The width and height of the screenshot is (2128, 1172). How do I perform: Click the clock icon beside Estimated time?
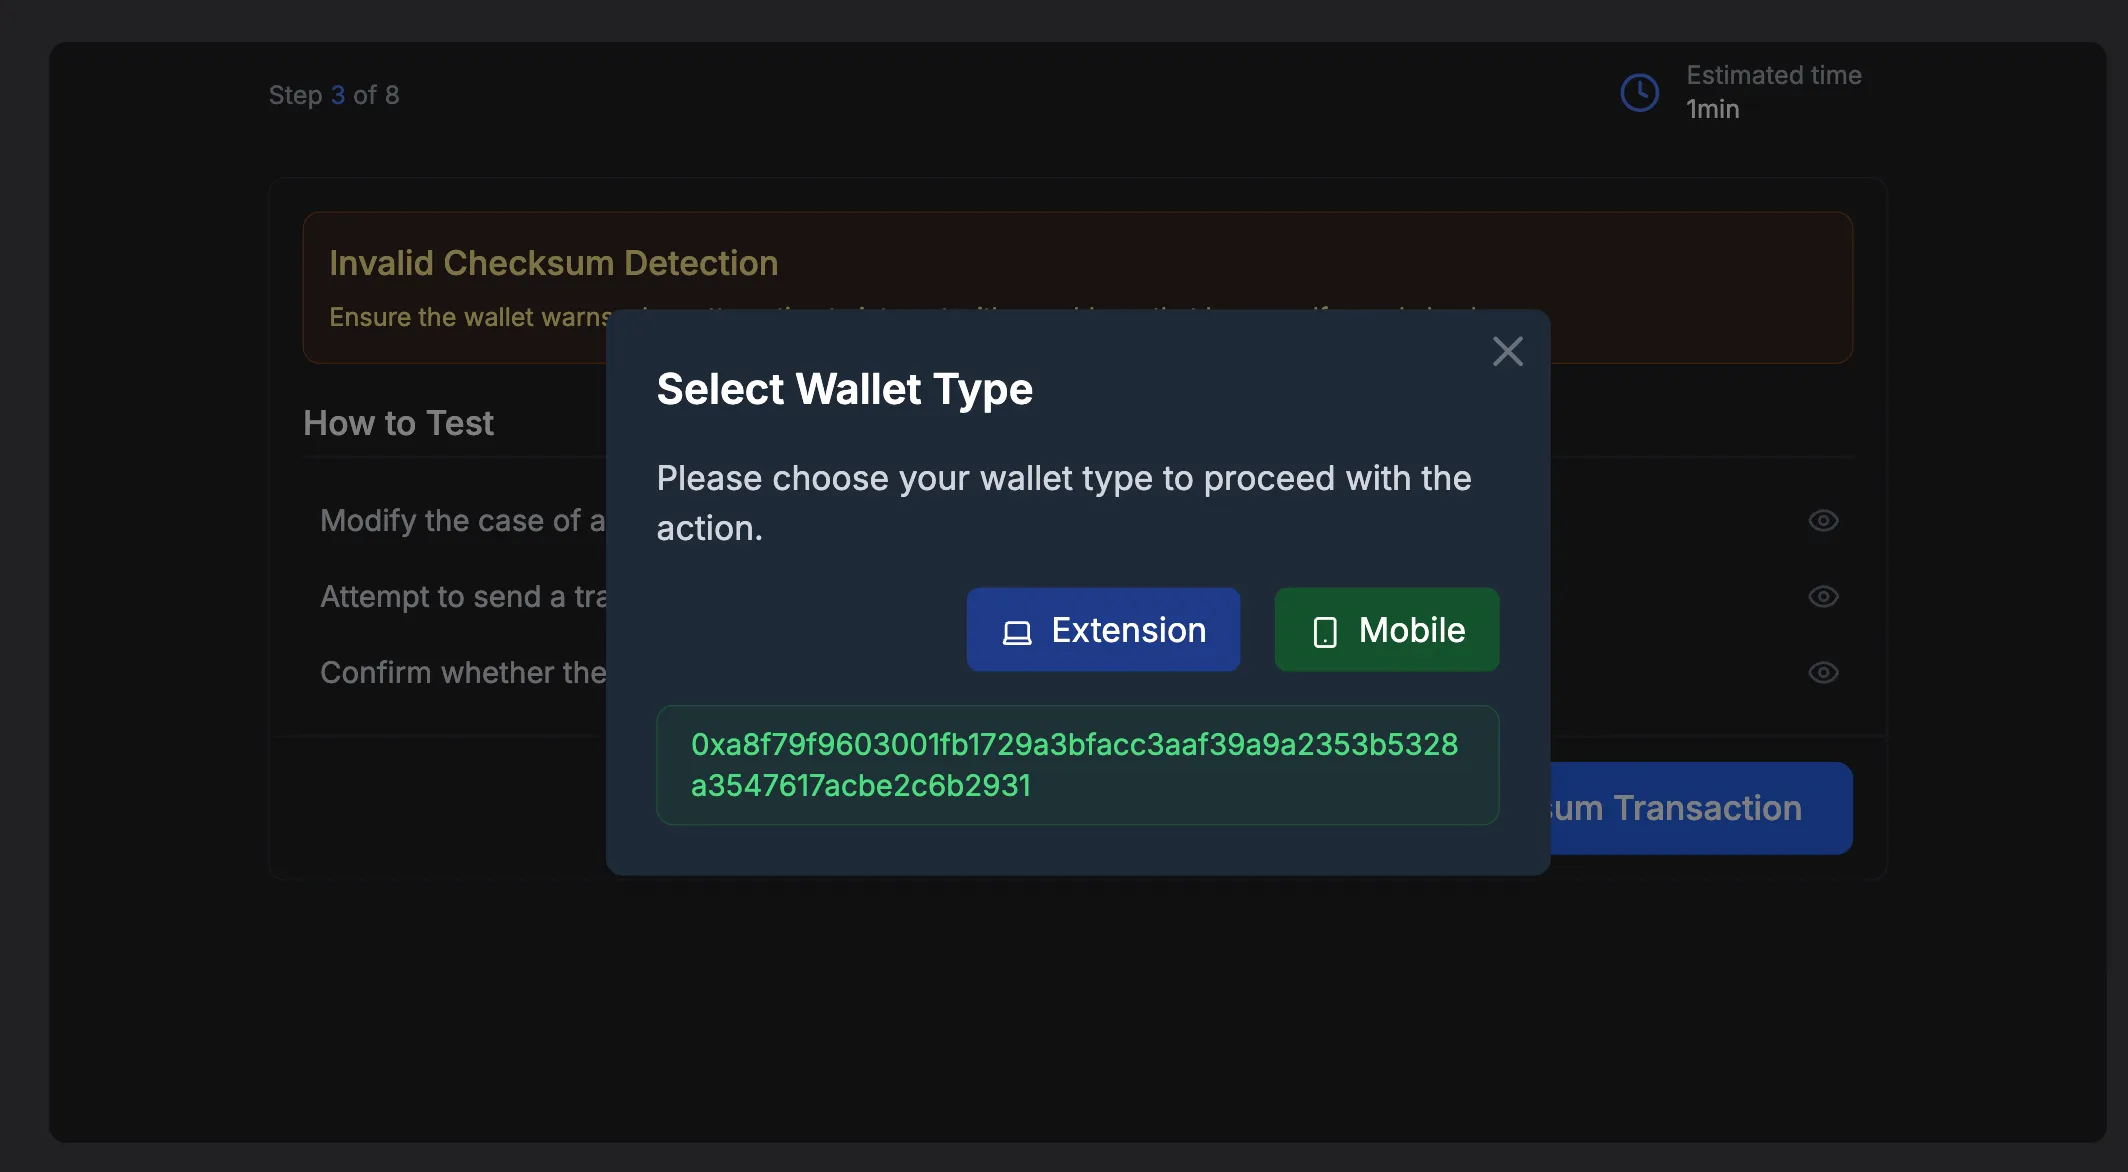1637,91
